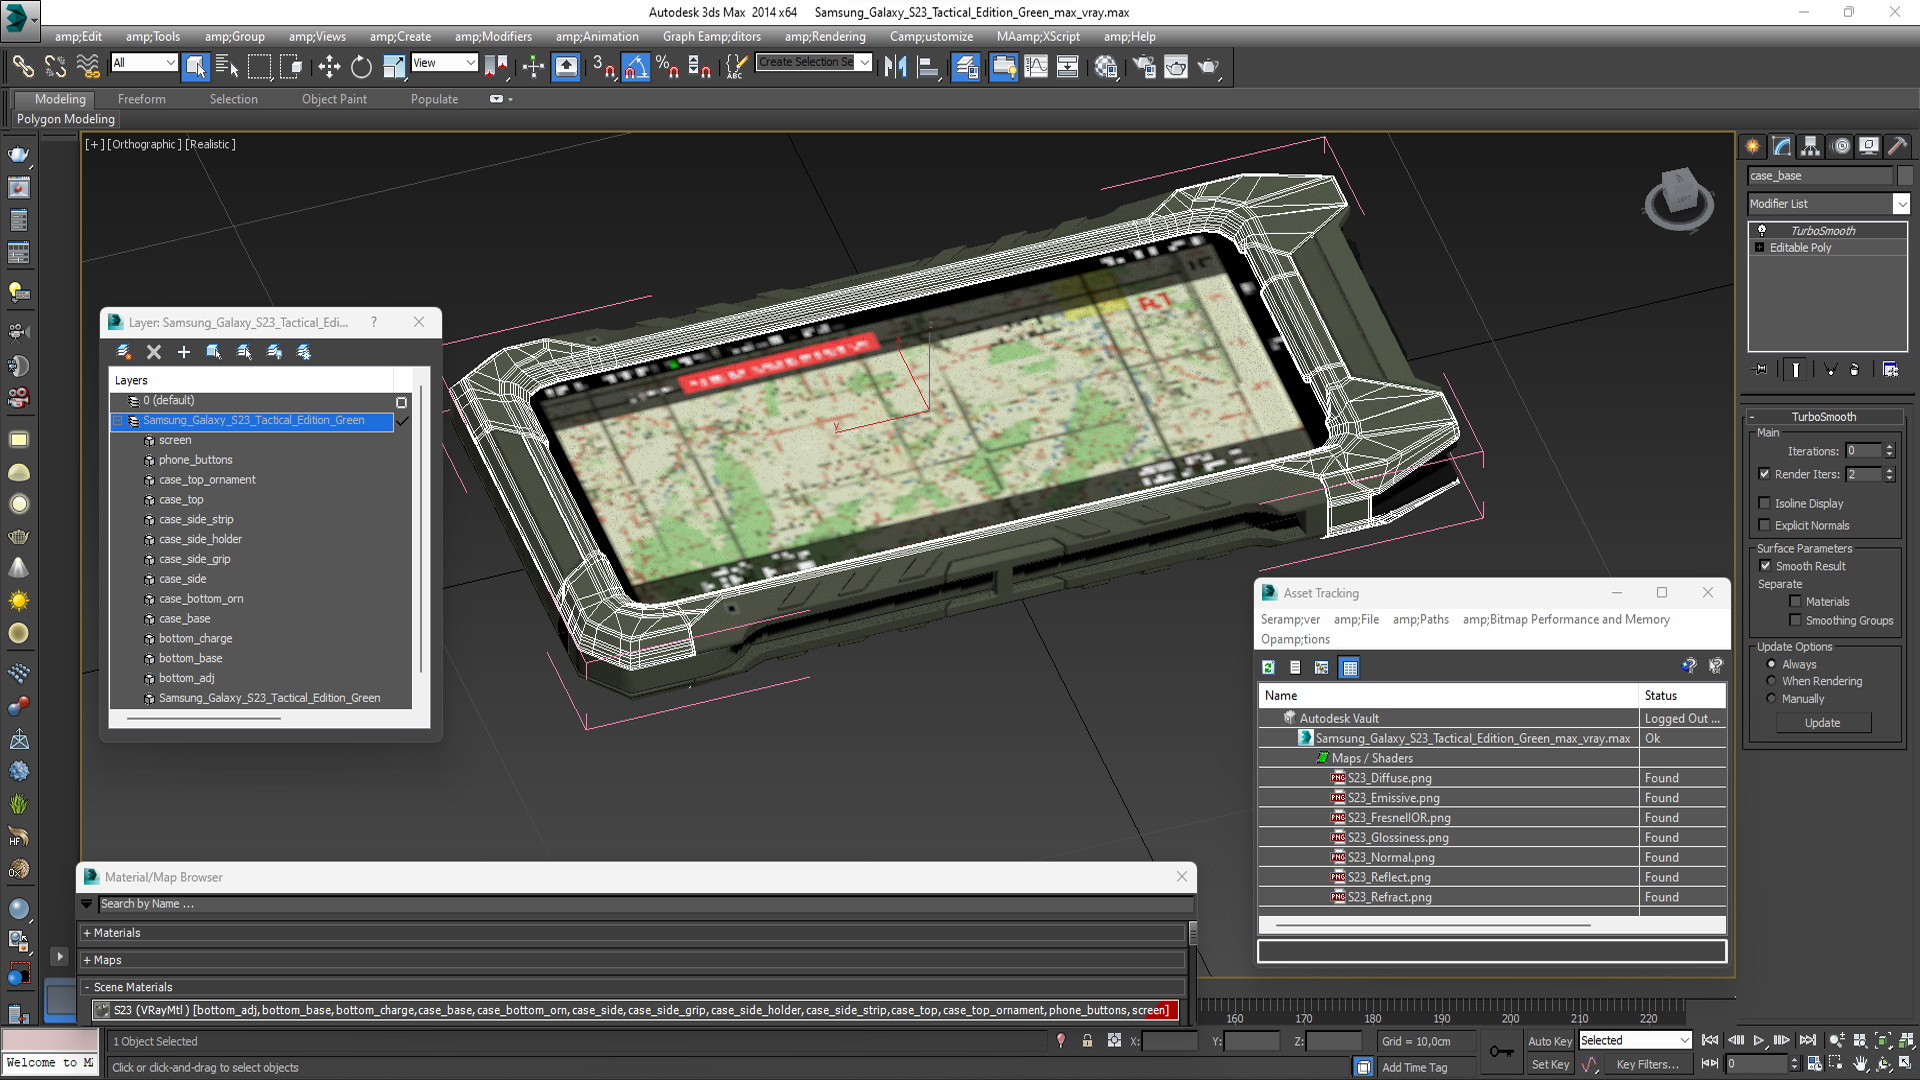Collapse the TurboSmooth rollout
Viewport: 1920px width, 1080px height.
1751,417
